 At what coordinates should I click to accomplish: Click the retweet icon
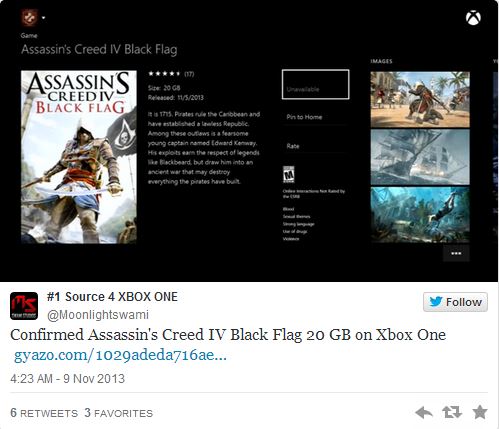(452, 413)
